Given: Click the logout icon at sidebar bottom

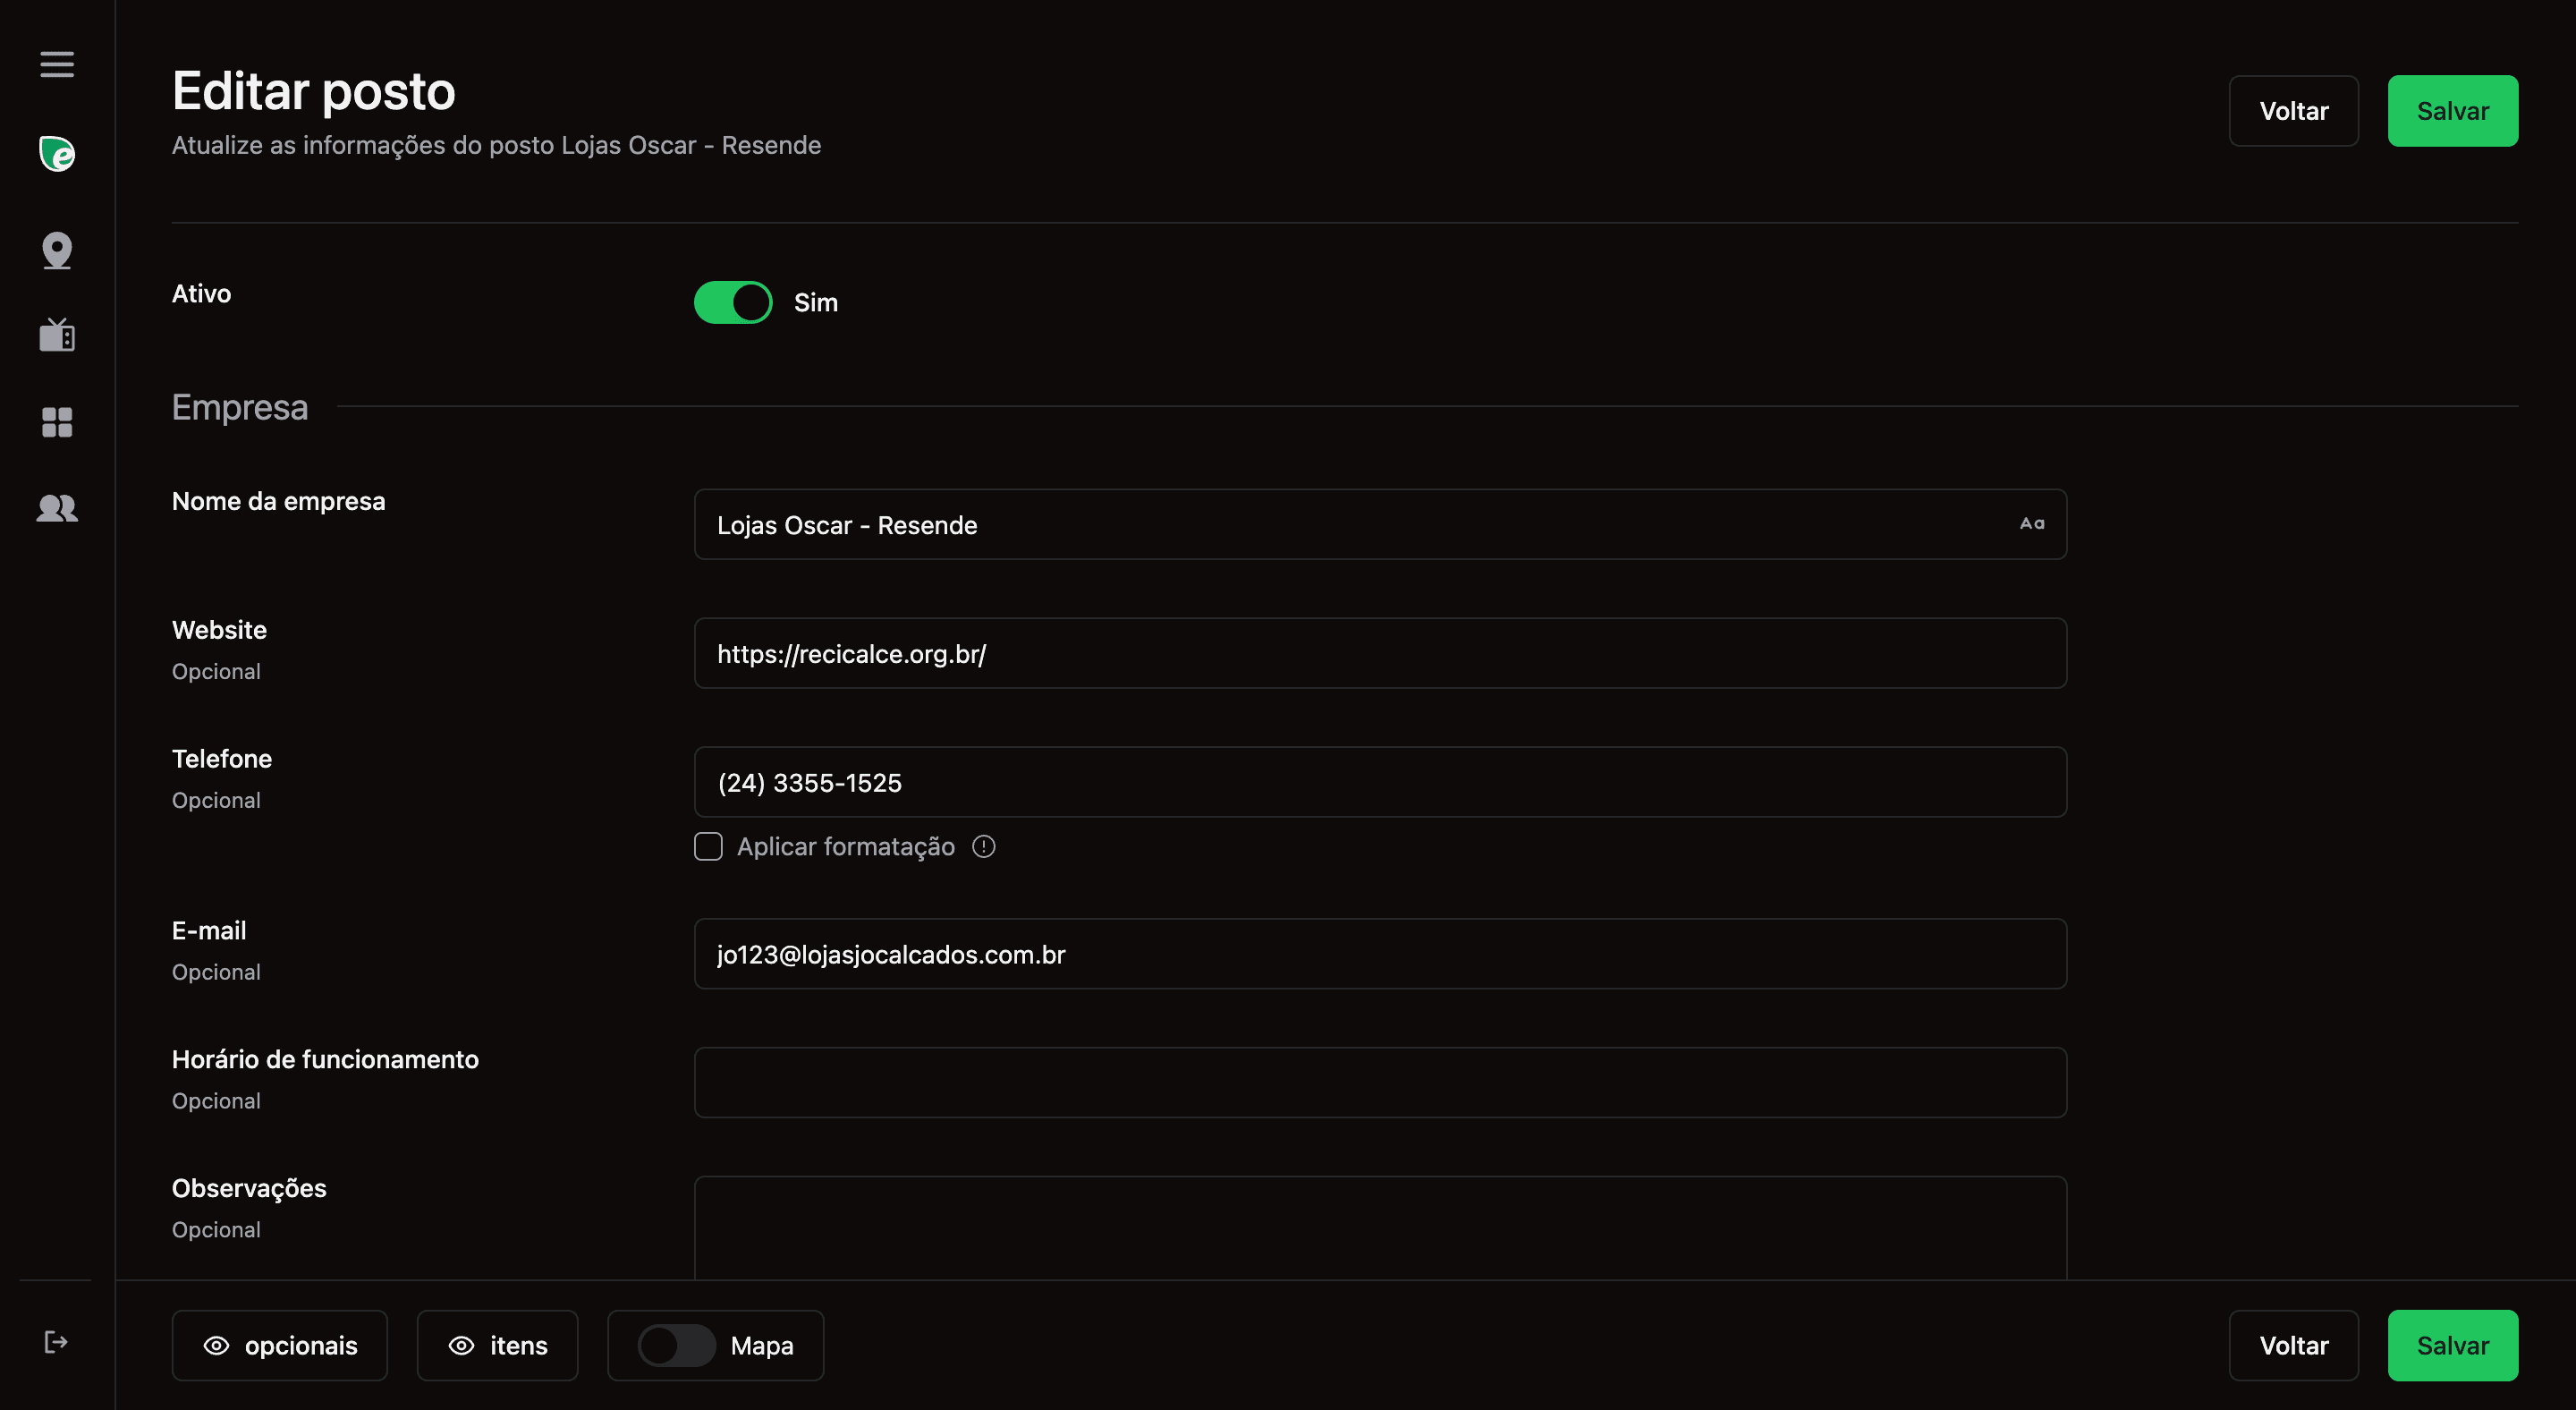Looking at the screenshot, I should click(56, 1342).
